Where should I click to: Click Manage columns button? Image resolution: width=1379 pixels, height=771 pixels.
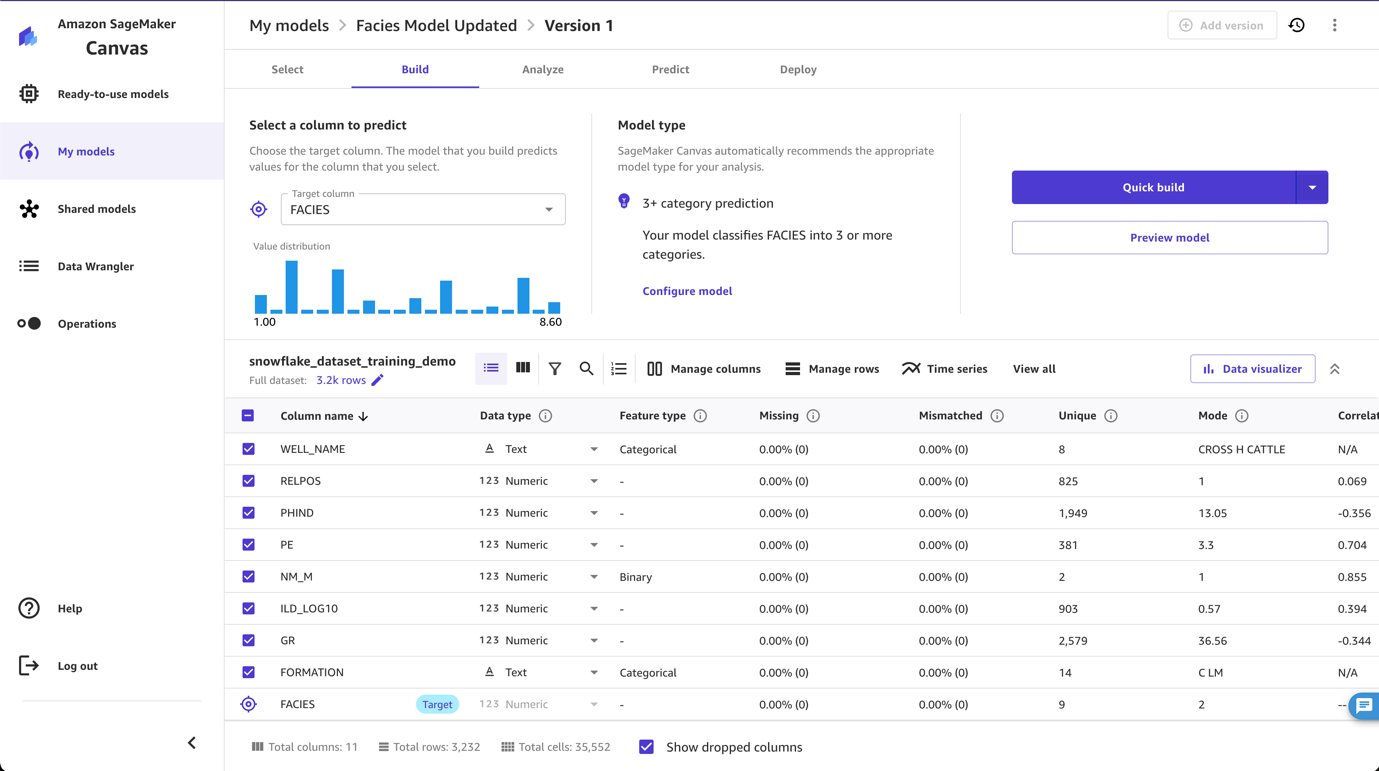pos(704,369)
